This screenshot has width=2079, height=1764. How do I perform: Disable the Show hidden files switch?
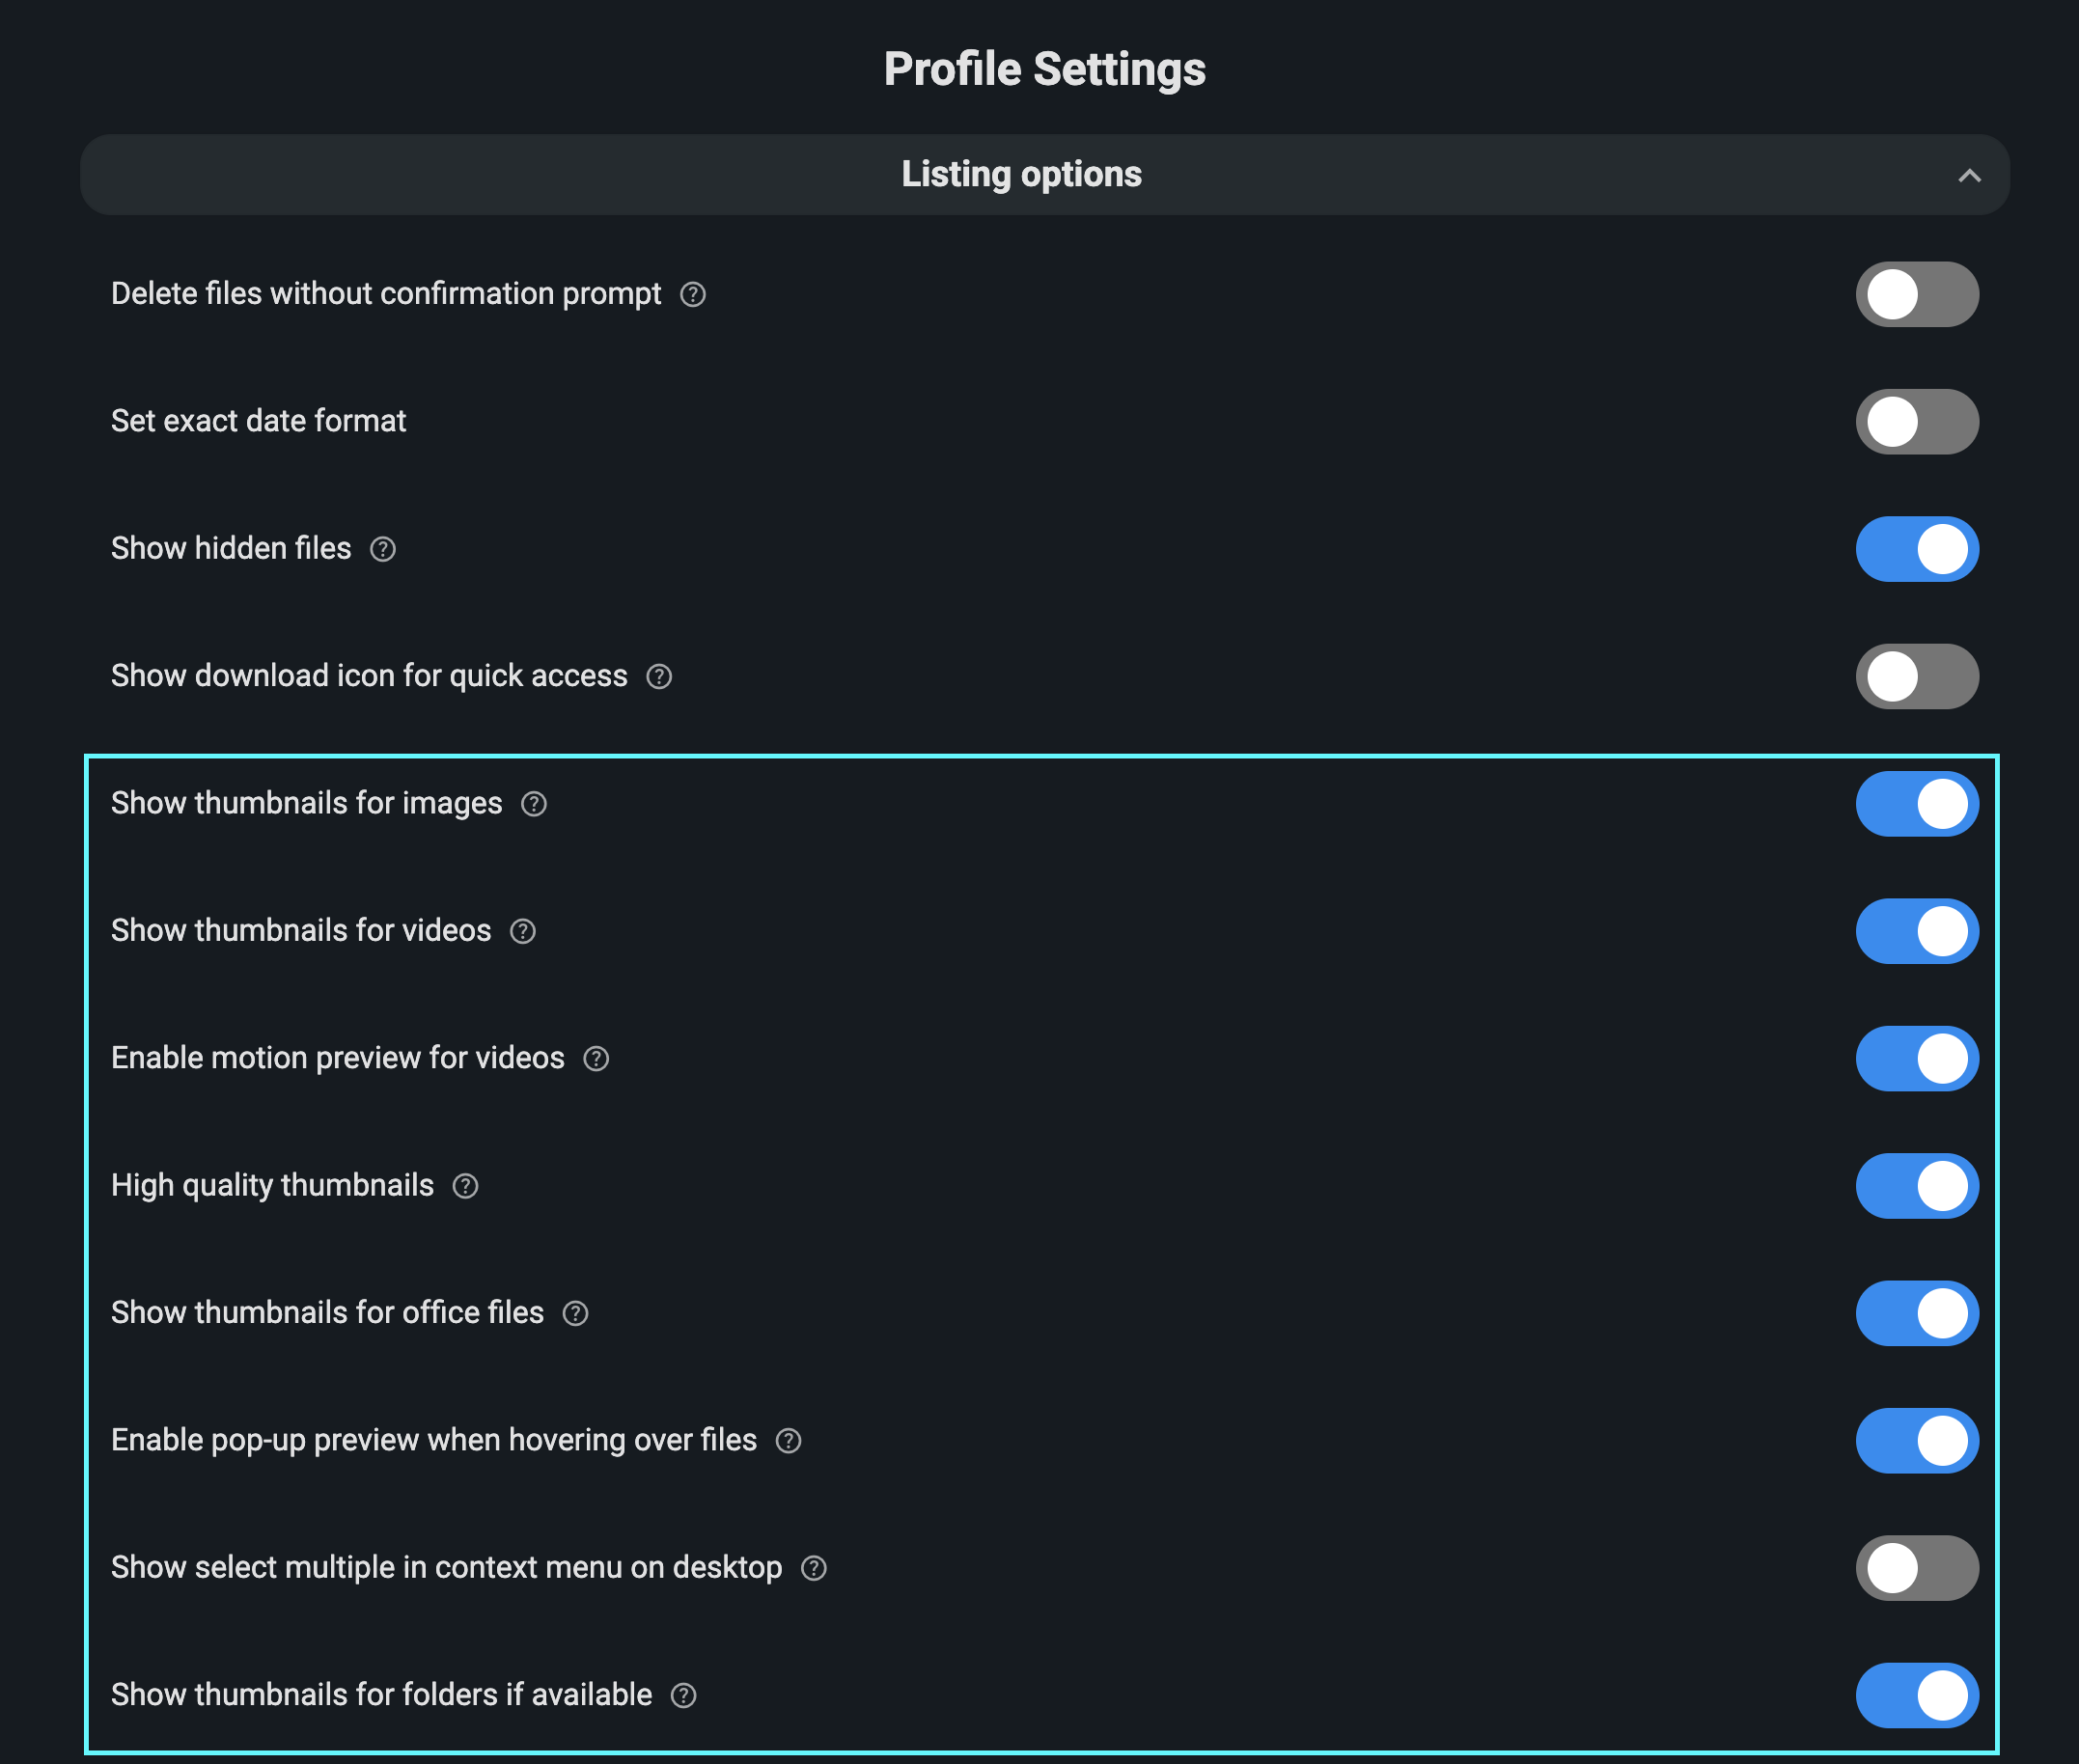1916,549
